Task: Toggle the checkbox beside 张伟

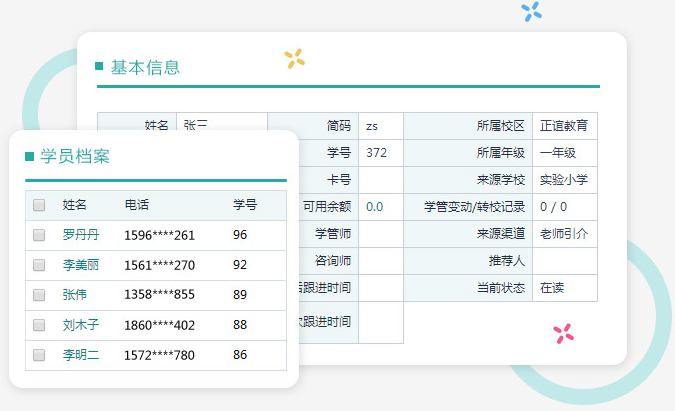Action: (x=39, y=295)
